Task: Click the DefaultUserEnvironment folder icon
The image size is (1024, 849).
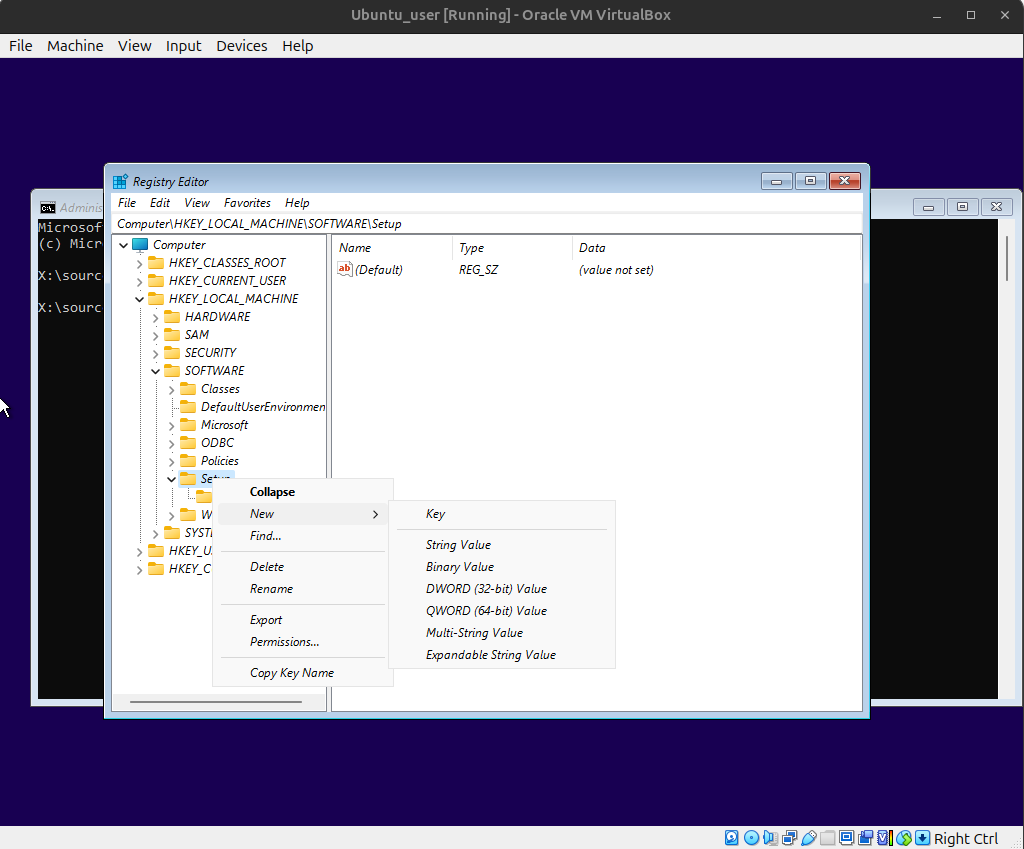Action: pos(188,407)
